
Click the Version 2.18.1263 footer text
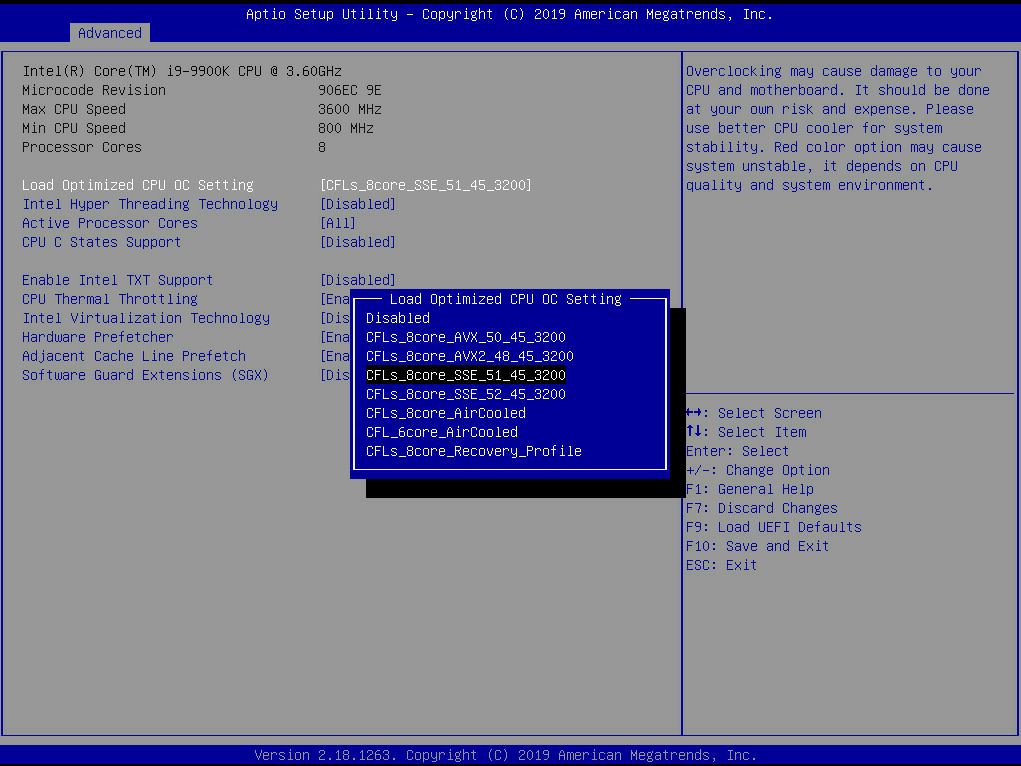505,755
